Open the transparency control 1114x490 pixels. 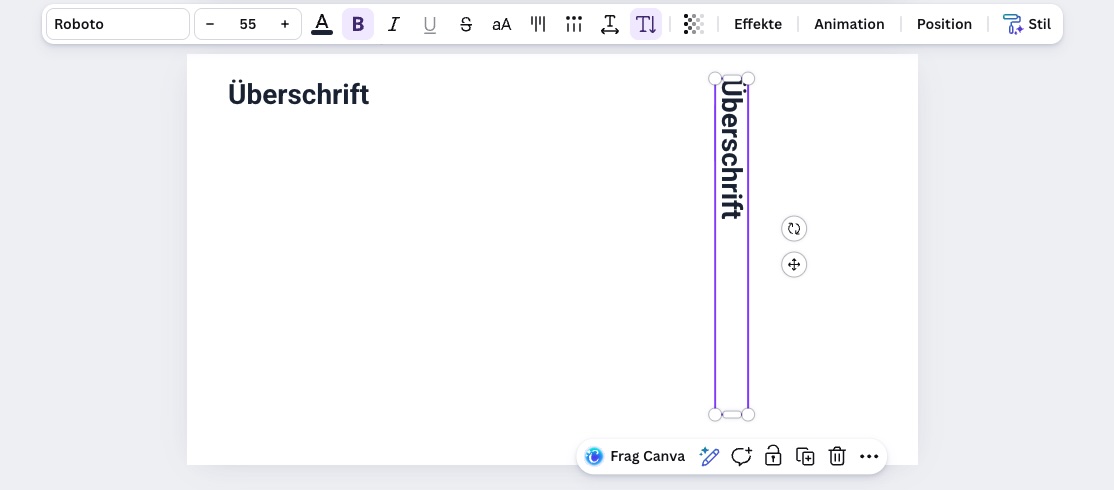693,24
